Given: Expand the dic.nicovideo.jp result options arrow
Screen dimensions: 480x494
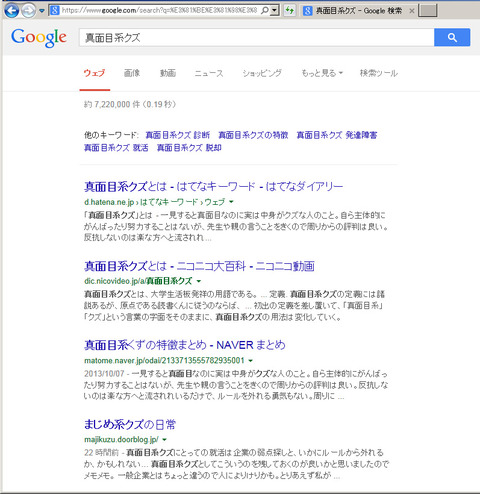Looking at the screenshot, I should click(x=199, y=281).
